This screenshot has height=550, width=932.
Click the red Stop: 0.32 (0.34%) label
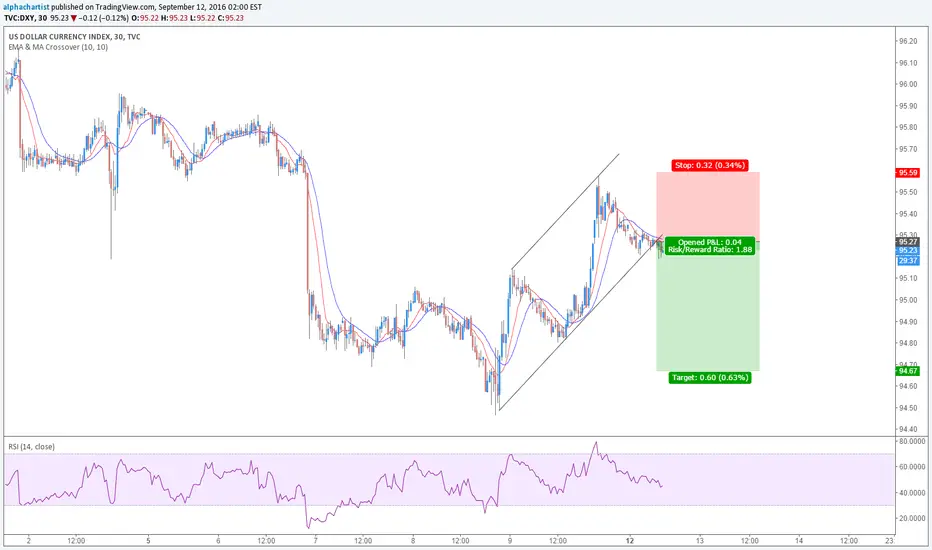click(x=710, y=165)
